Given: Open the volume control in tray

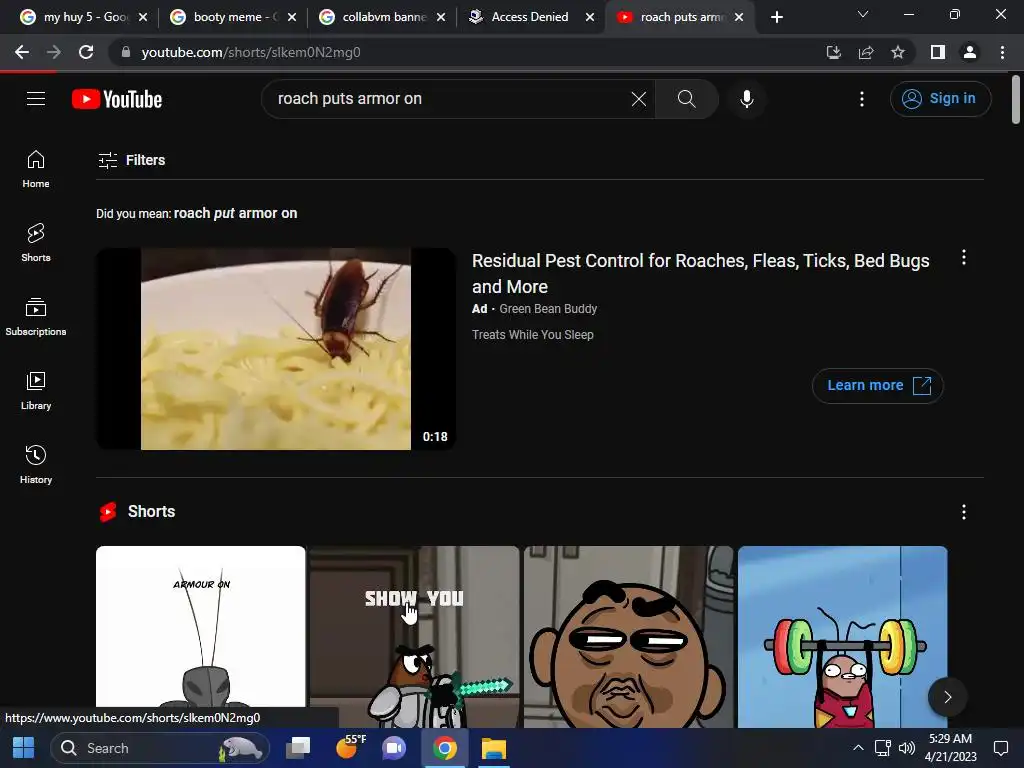Looking at the screenshot, I should pyautogui.click(x=906, y=748).
